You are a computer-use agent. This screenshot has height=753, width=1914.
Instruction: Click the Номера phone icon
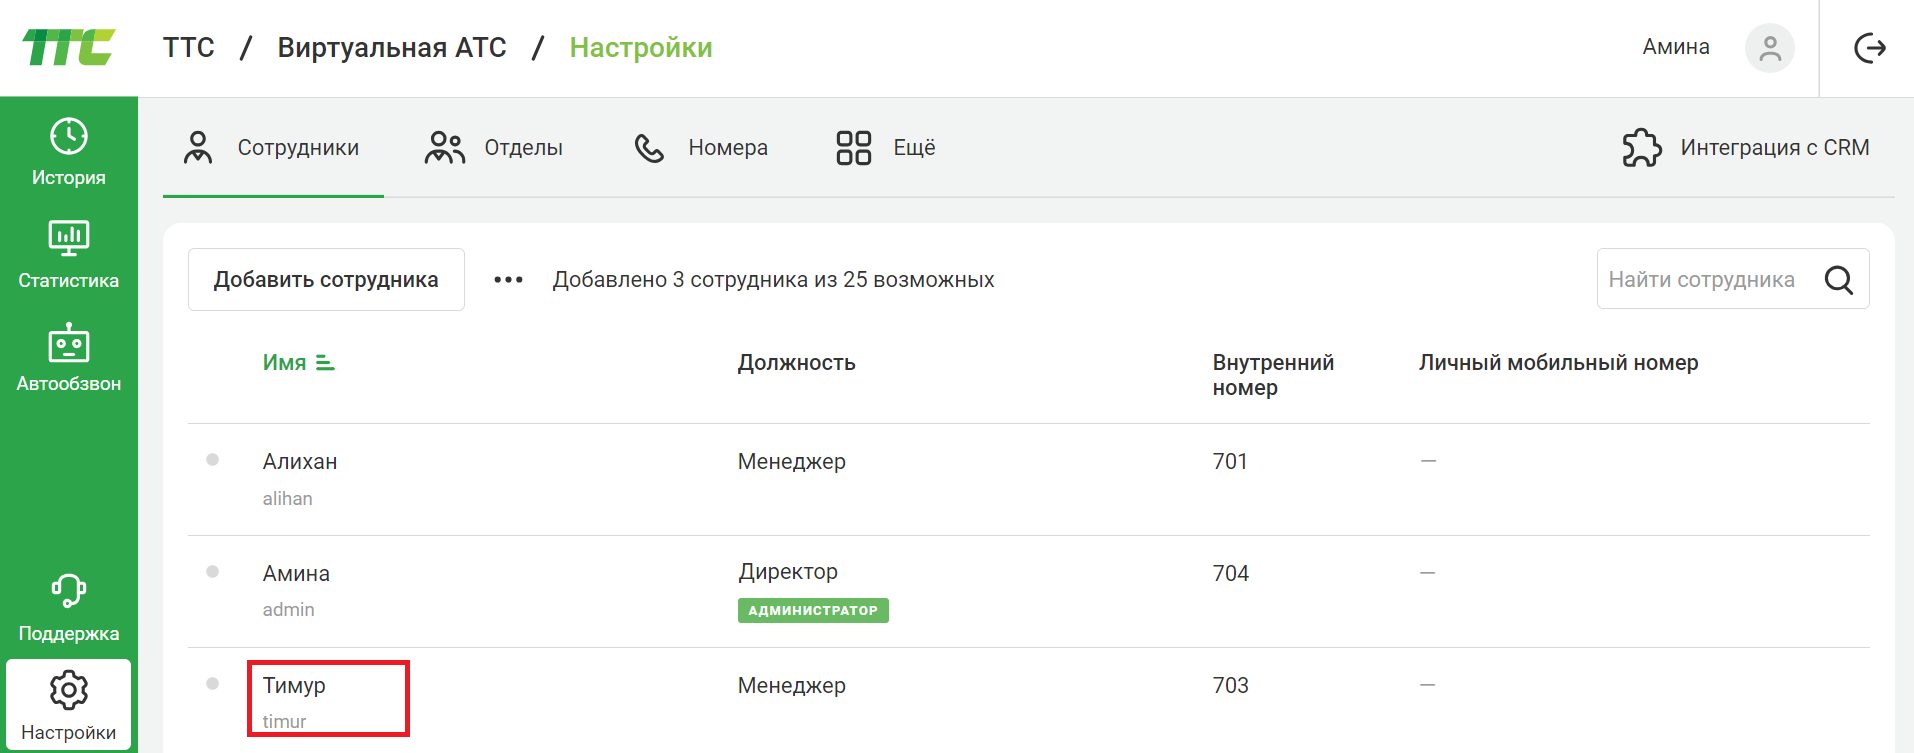(649, 148)
